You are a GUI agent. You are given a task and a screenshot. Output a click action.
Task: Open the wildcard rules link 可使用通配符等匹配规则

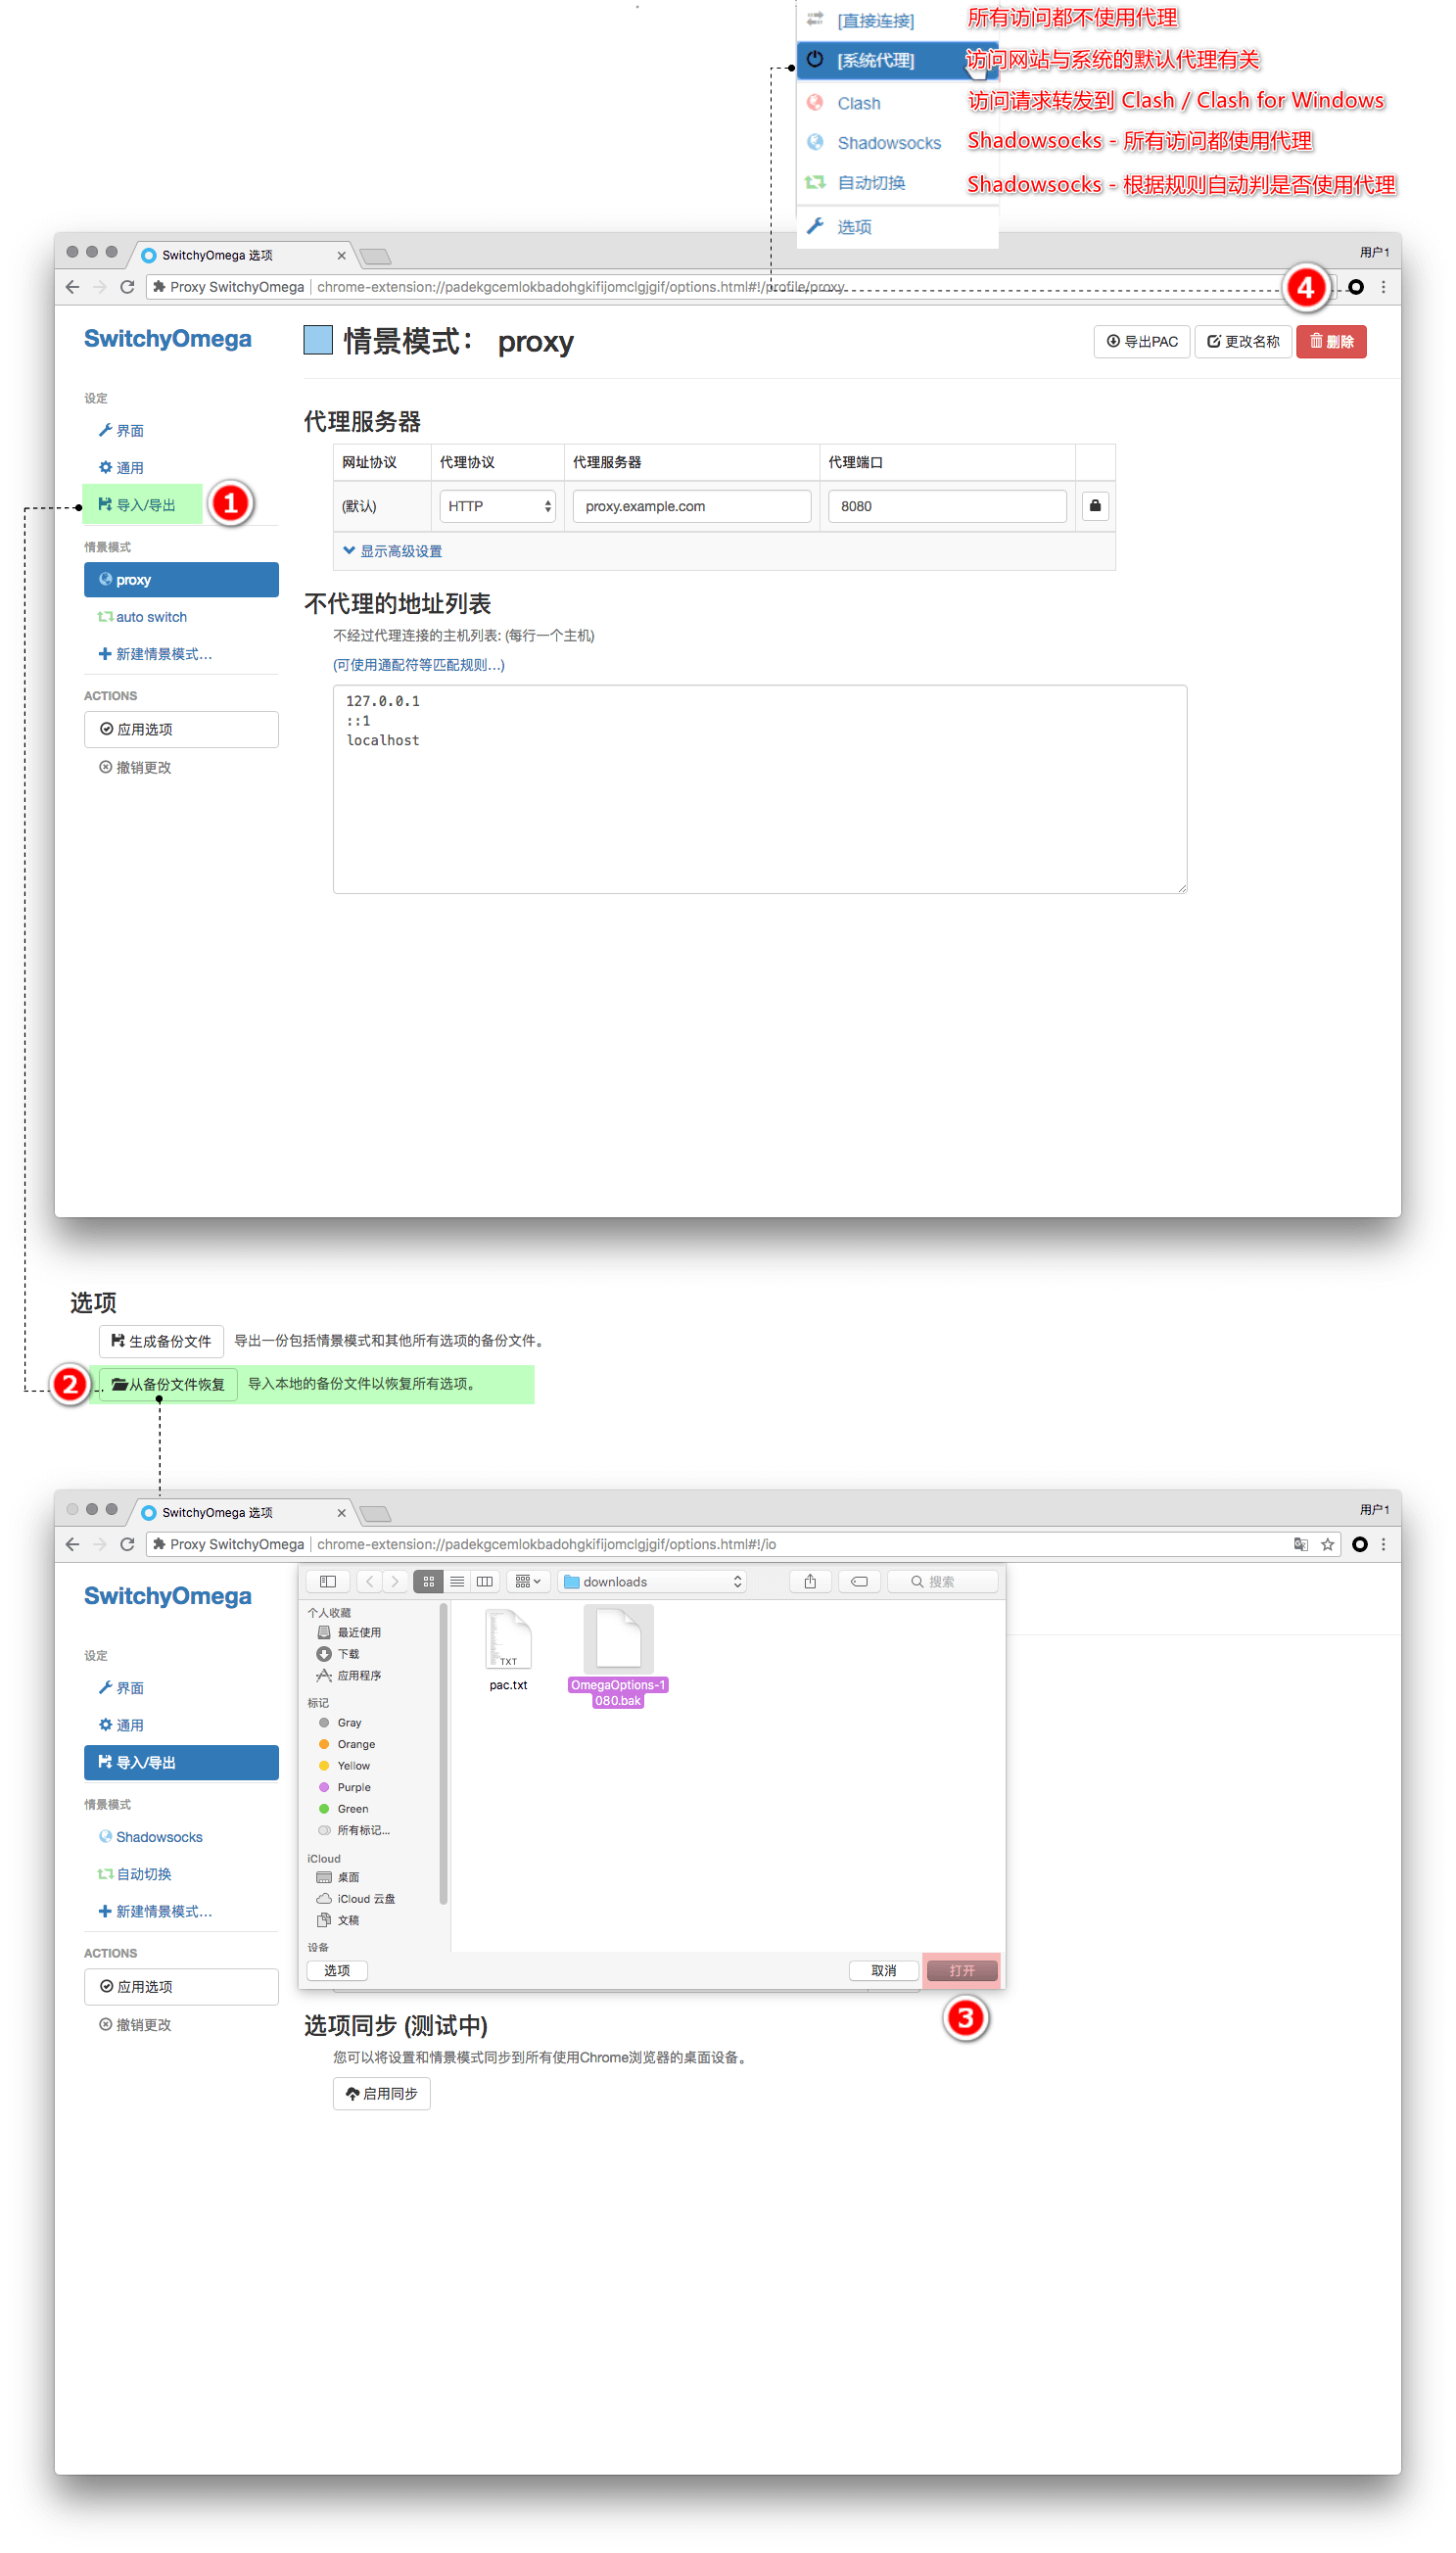pos(418,665)
